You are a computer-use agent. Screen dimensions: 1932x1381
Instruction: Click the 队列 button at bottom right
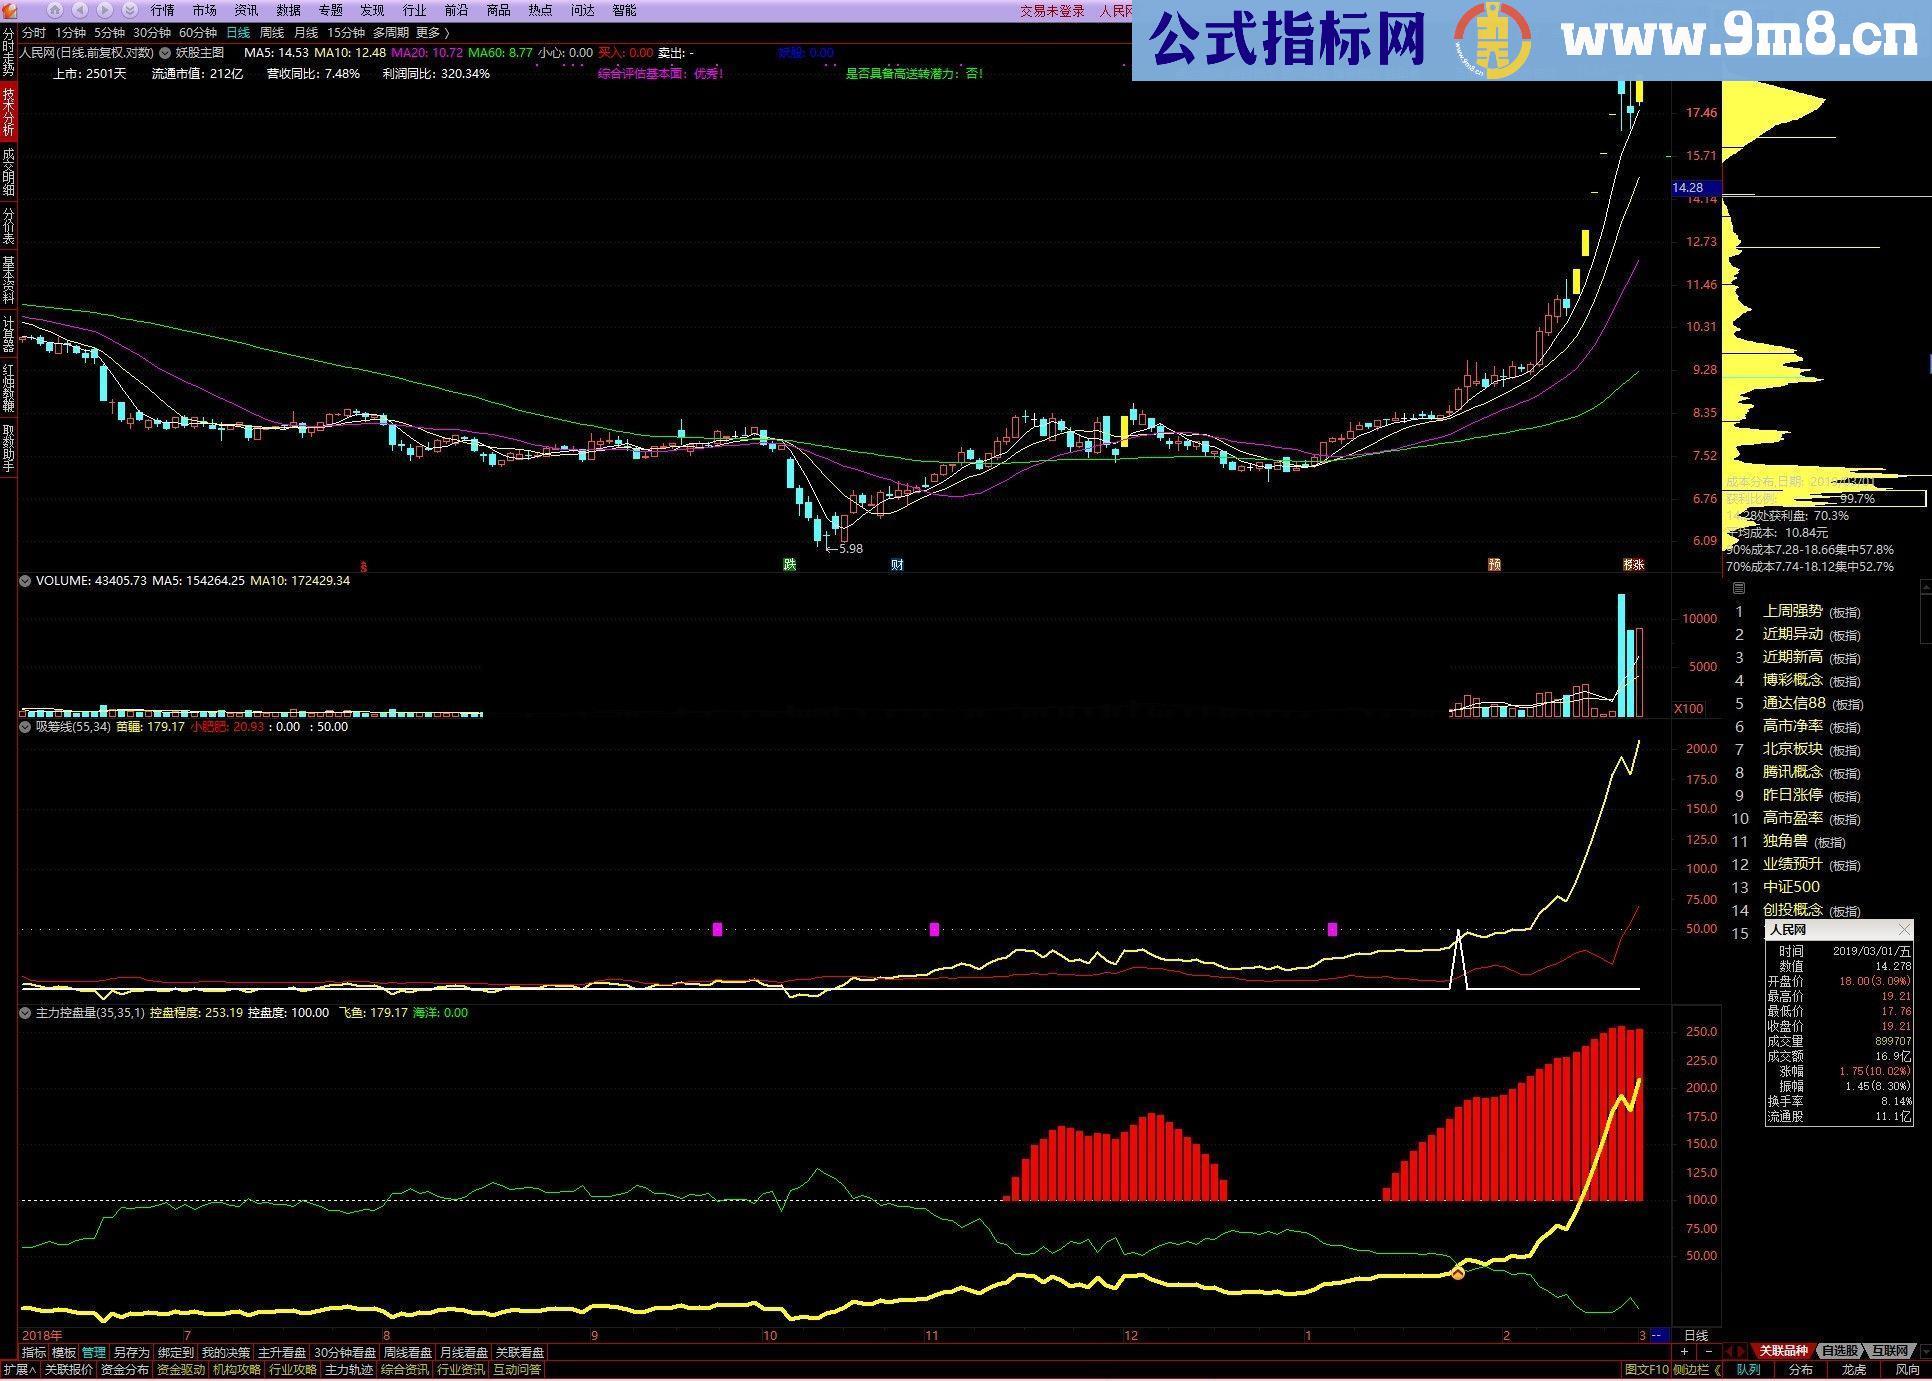tap(1748, 1371)
